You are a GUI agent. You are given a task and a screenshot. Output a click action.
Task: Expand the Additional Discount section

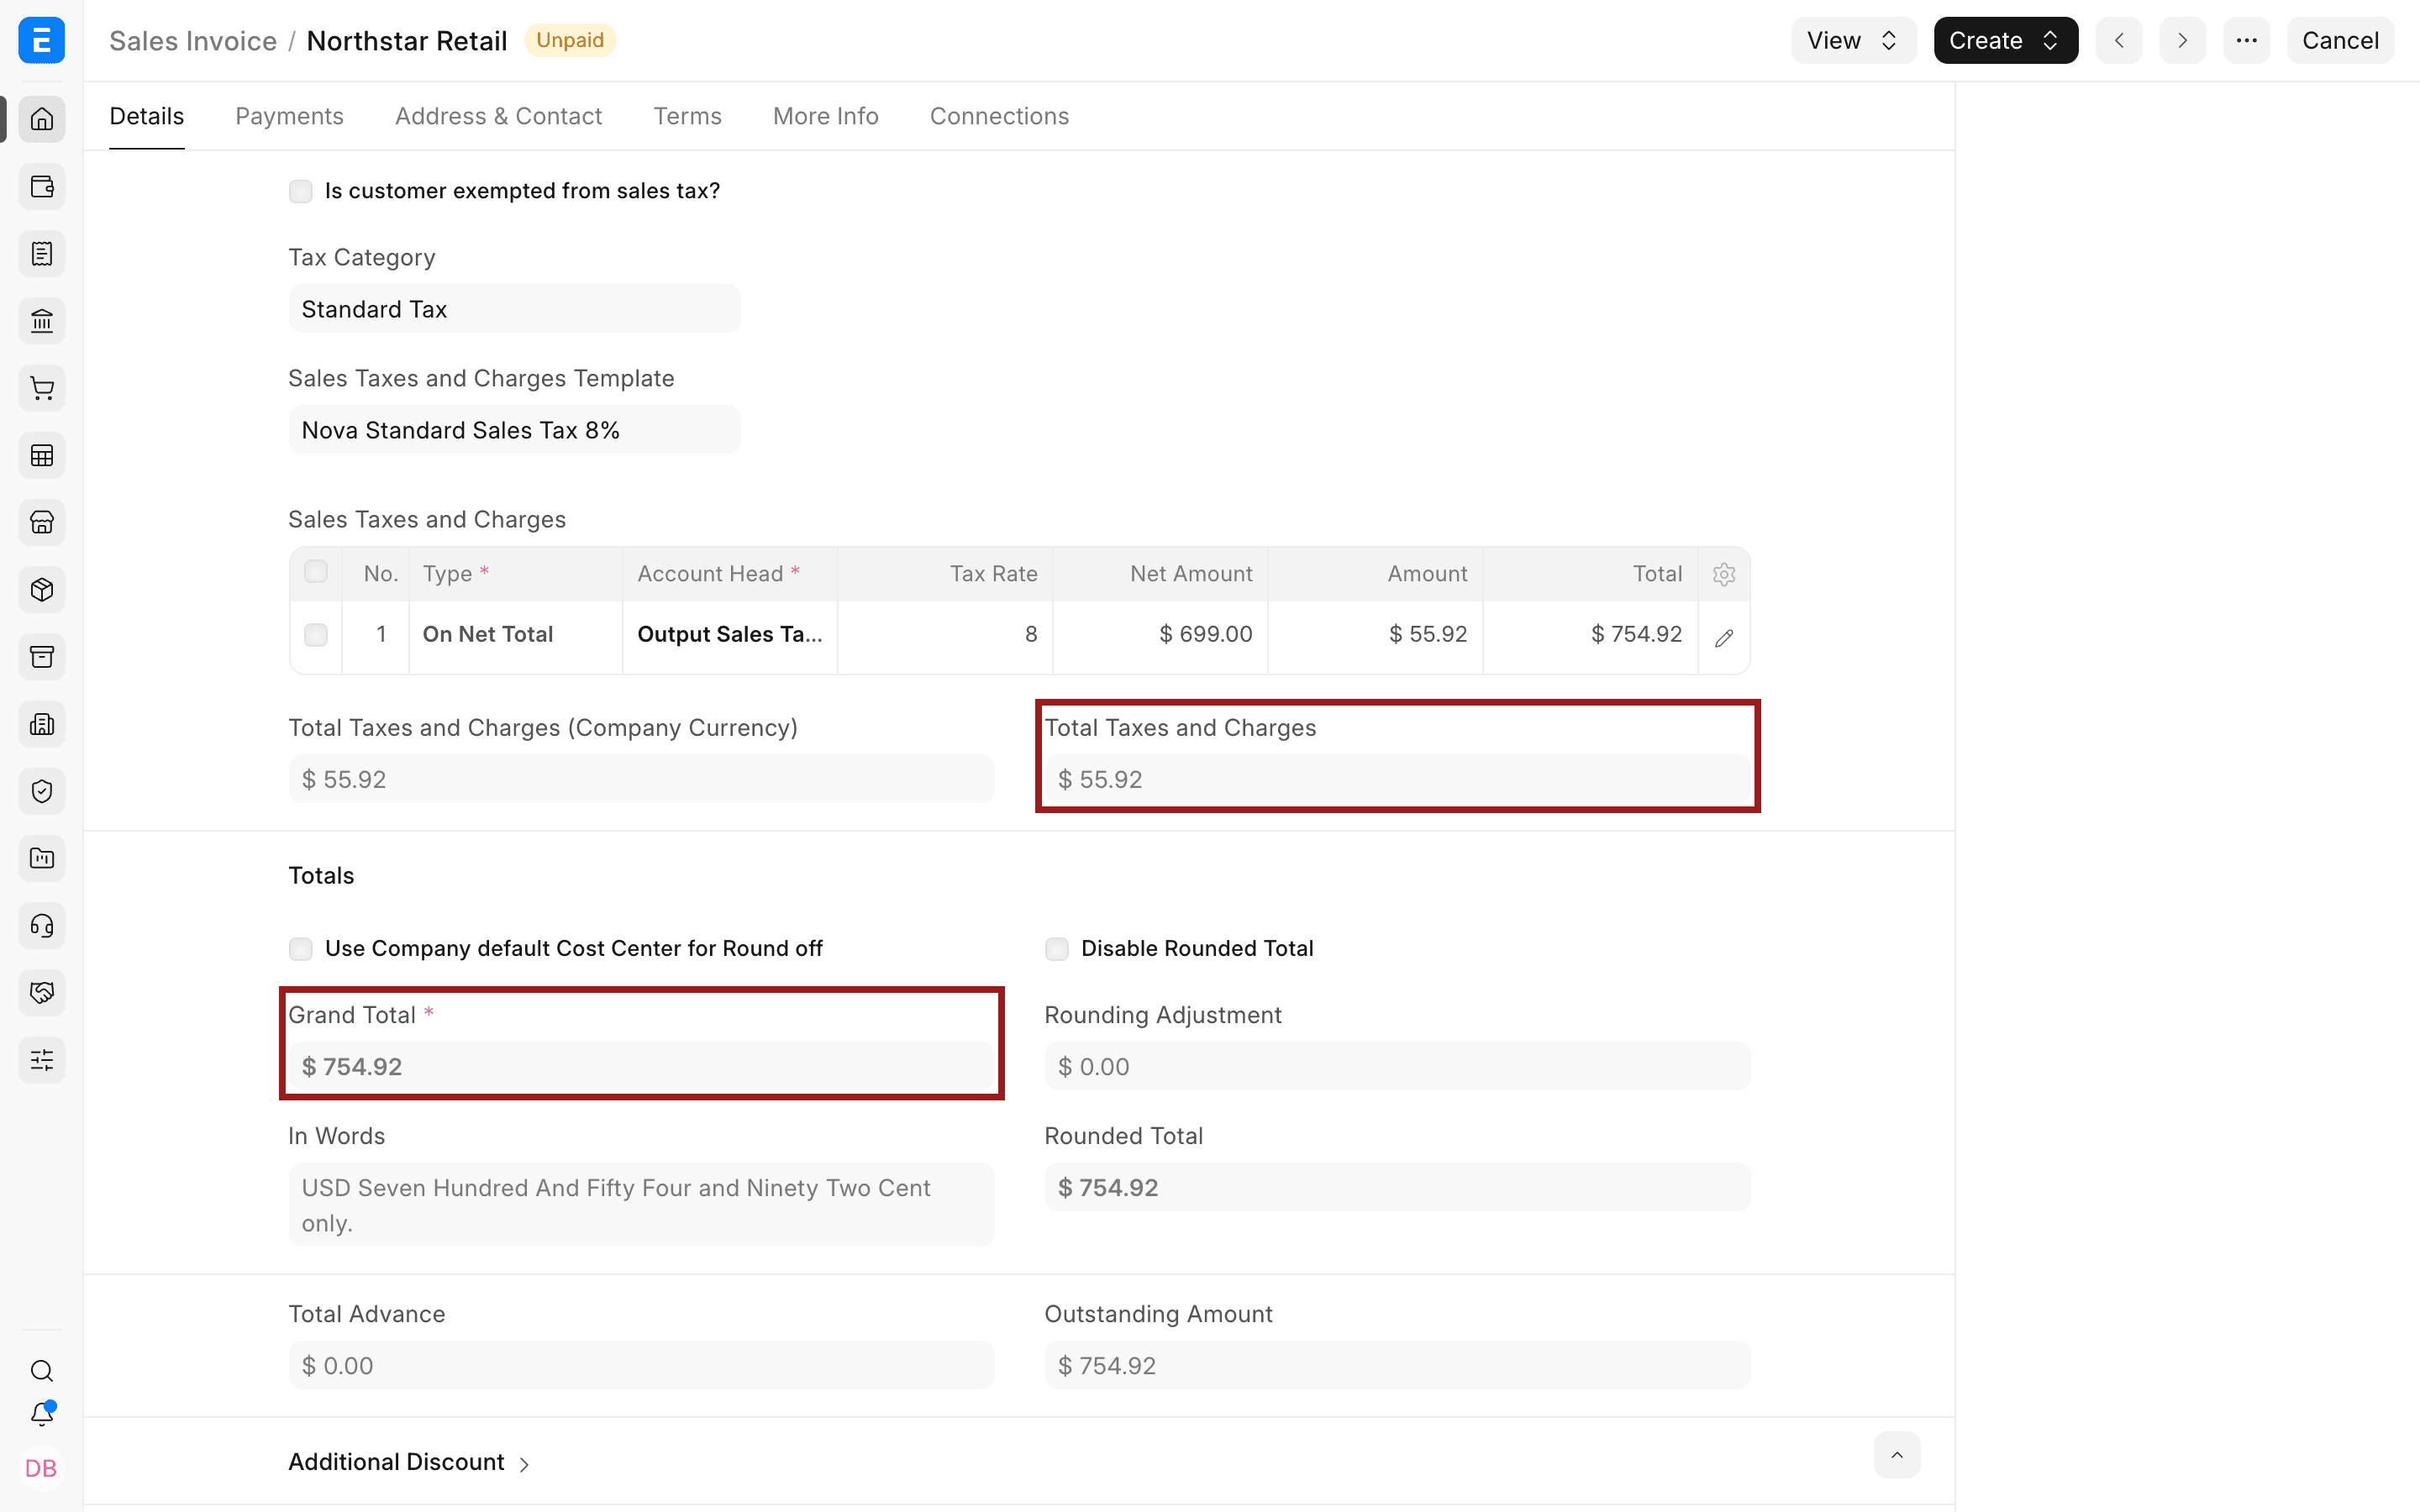click(x=409, y=1462)
